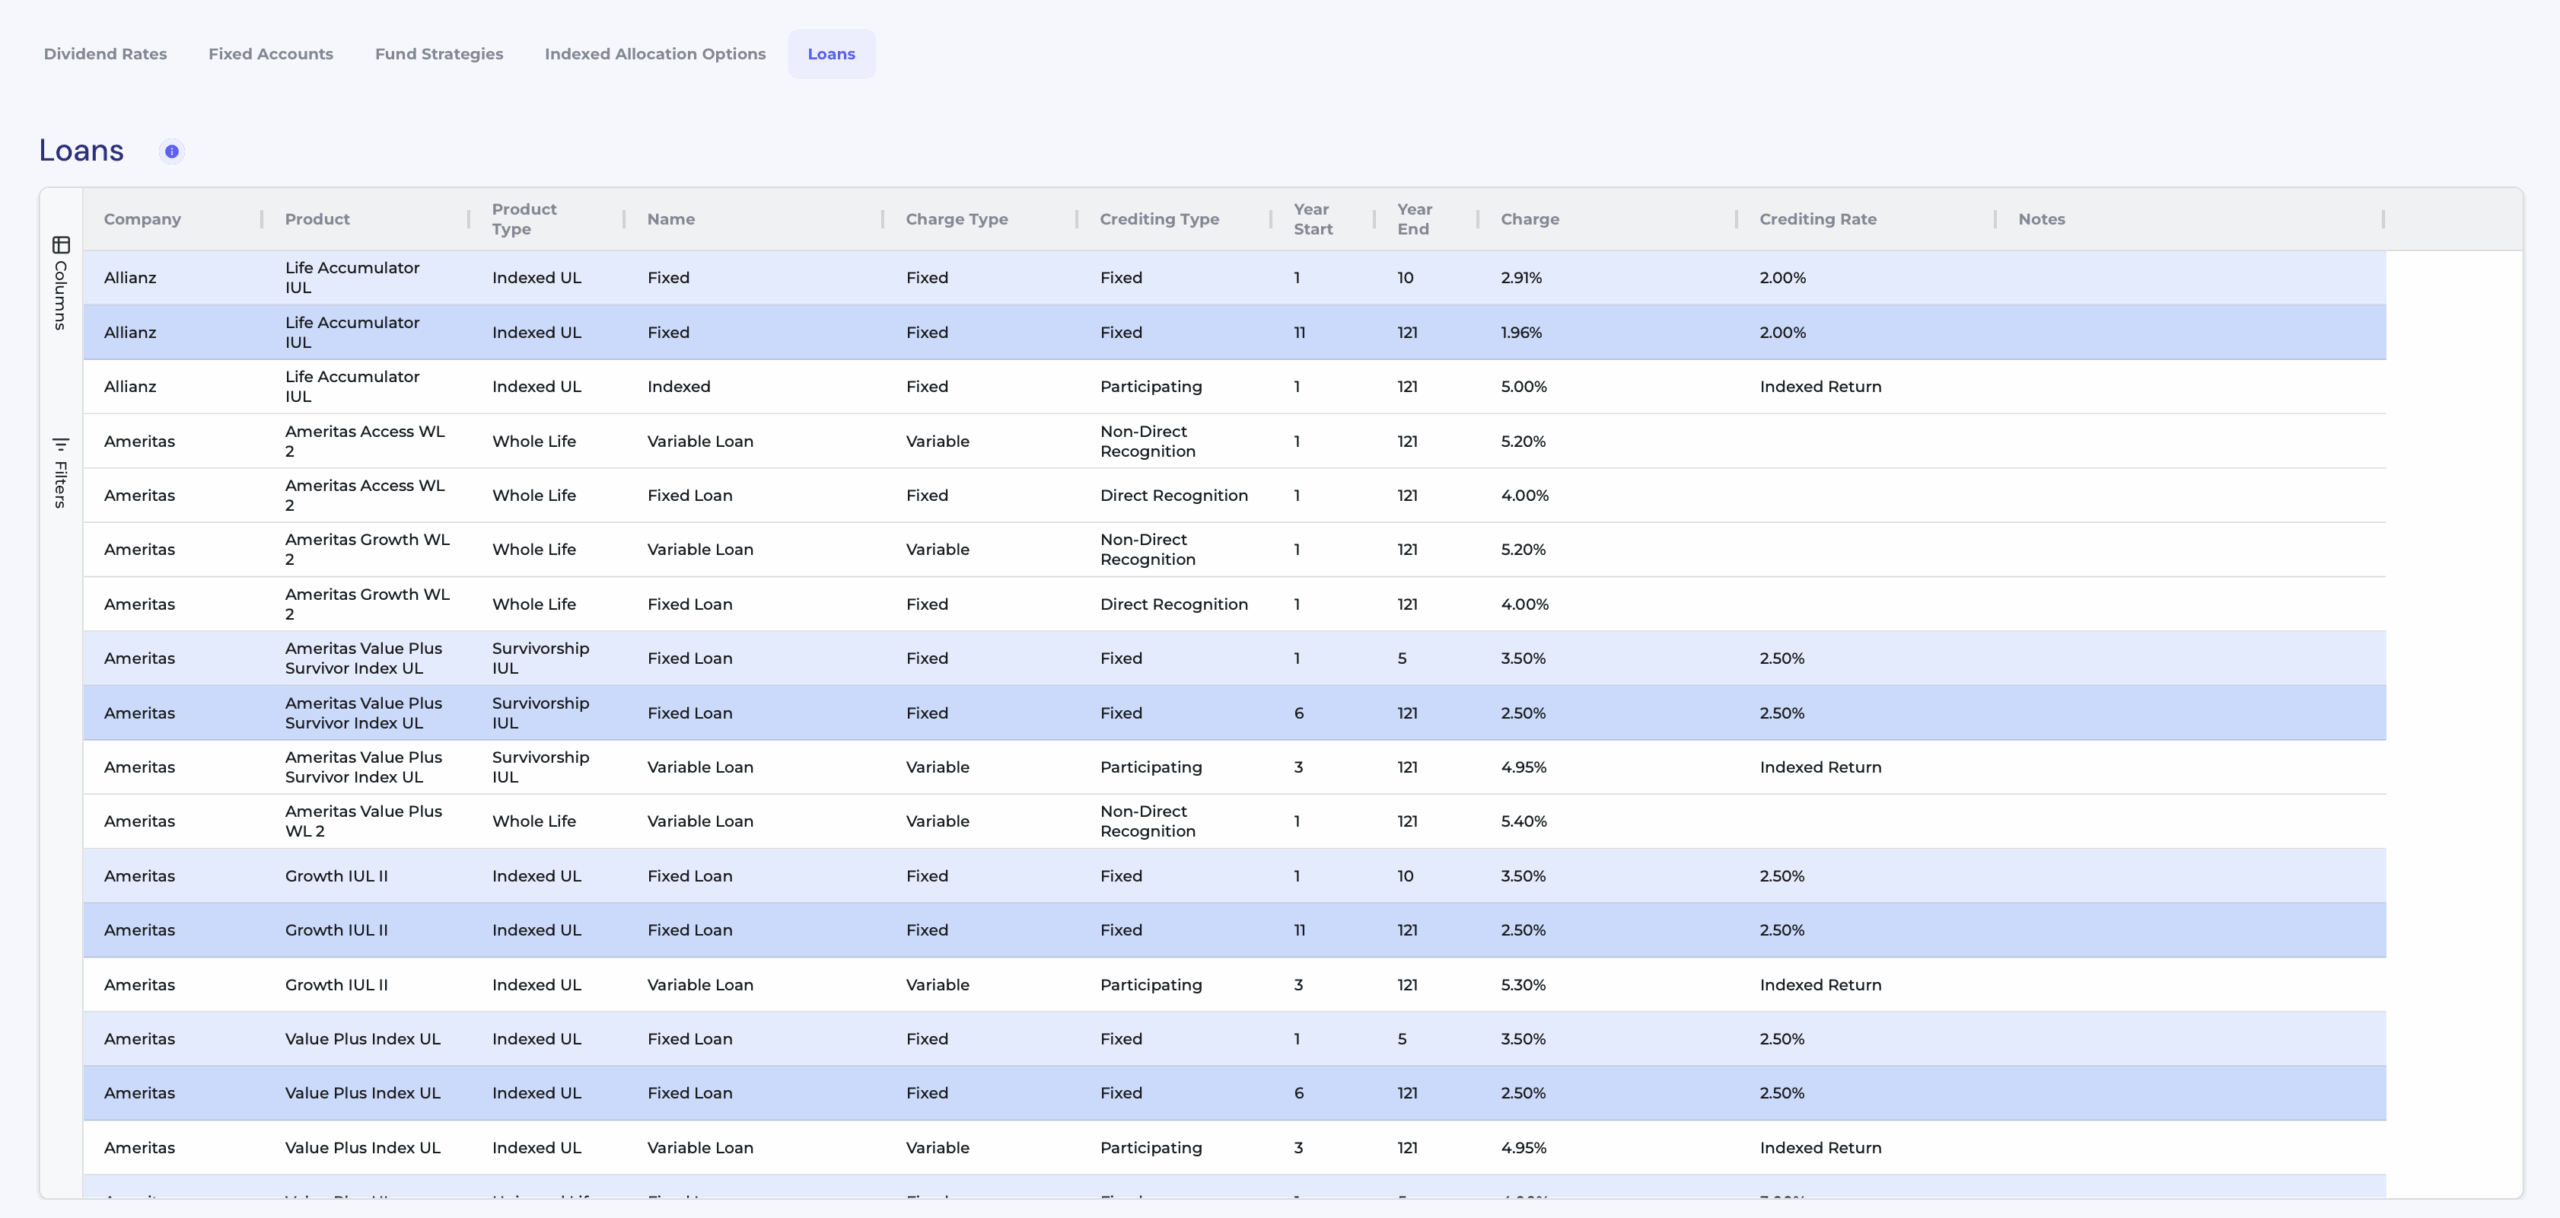Click the Notes column header
Image resolution: width=2560 pixels, height=1218 pixels.
(2041, 219)
